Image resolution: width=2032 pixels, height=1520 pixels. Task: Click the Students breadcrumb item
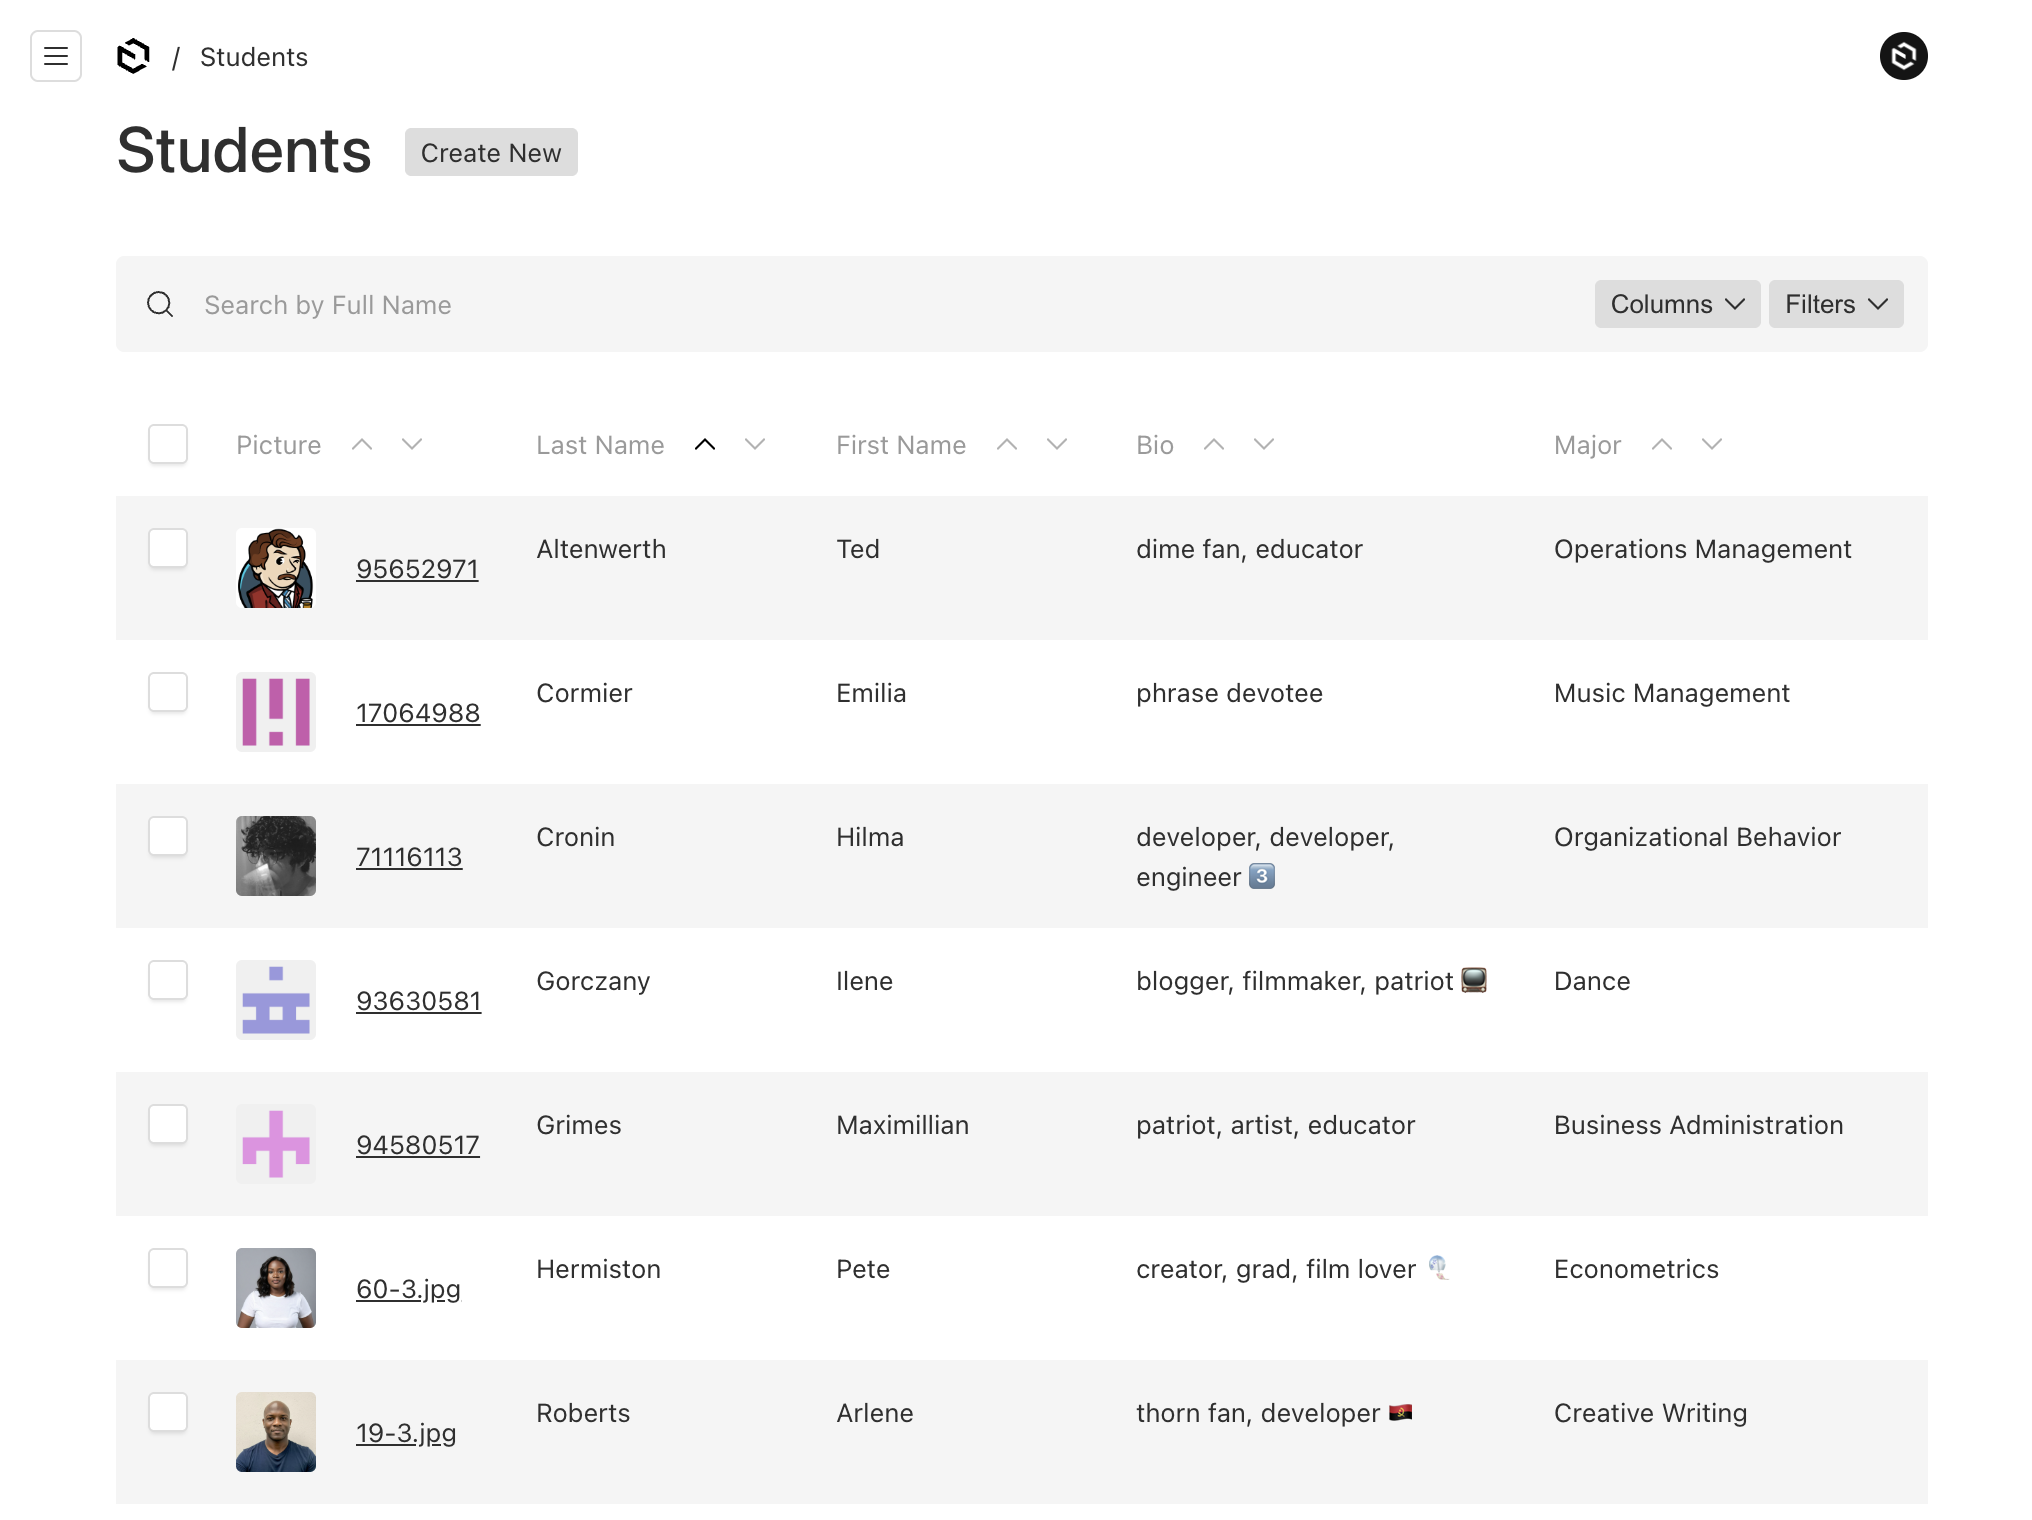(254, 57)
